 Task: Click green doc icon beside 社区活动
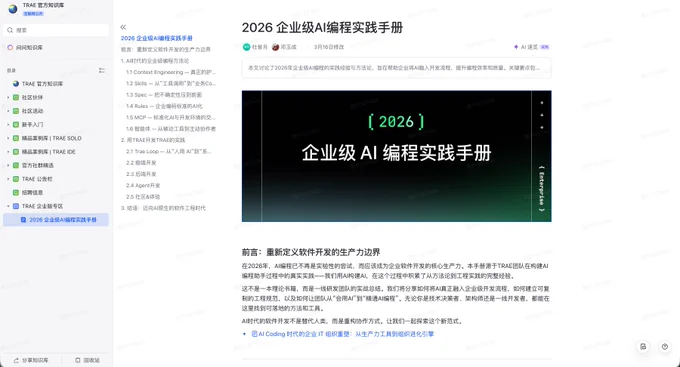(x=16, y=111)
